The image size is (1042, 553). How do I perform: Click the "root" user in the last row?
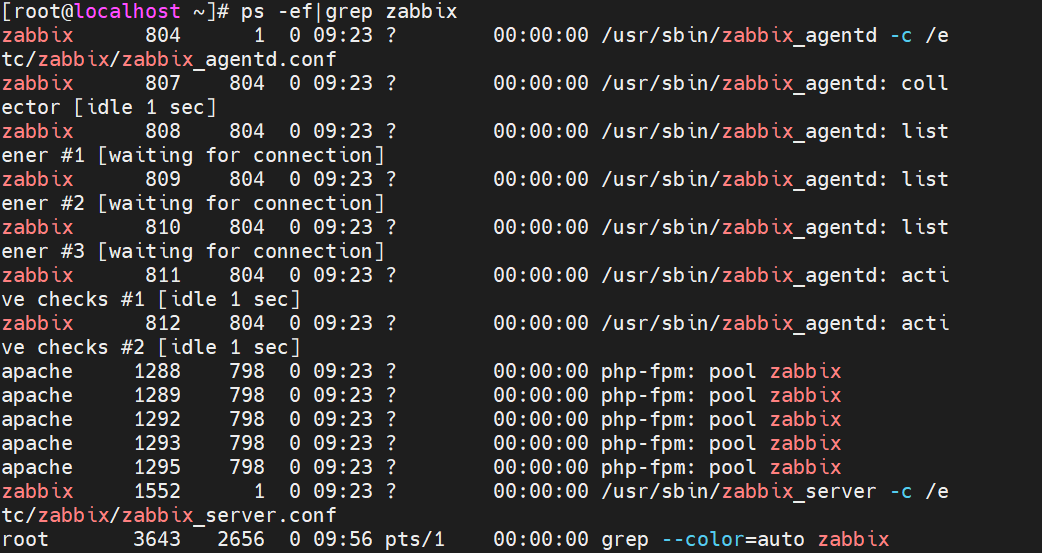[25, 539]
